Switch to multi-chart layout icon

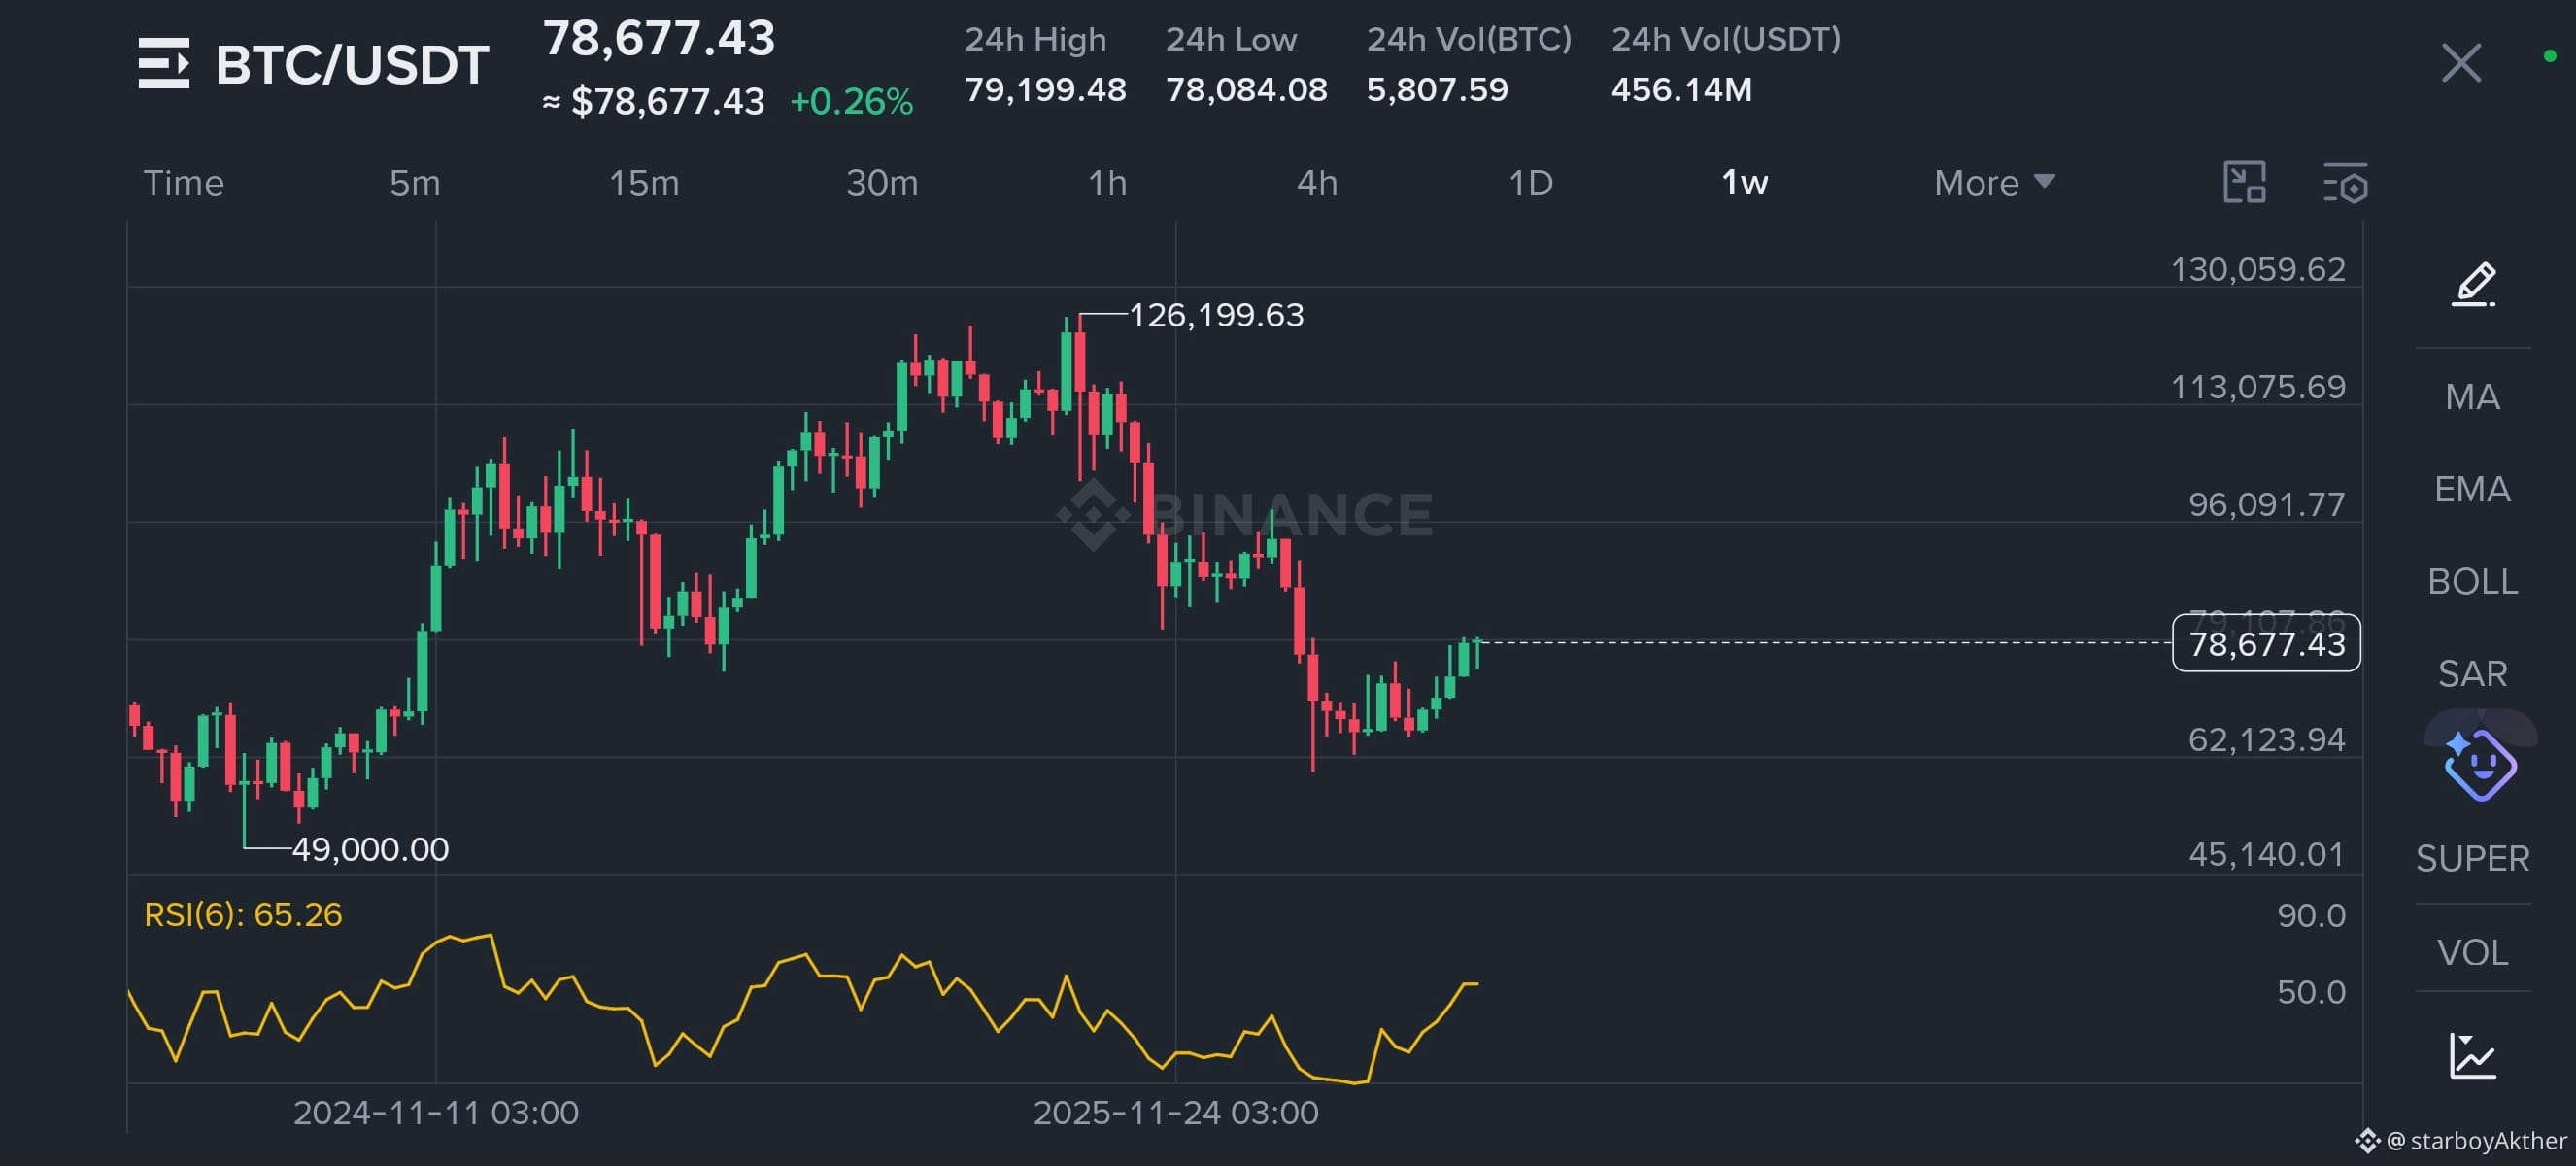tap(2244, 183)
